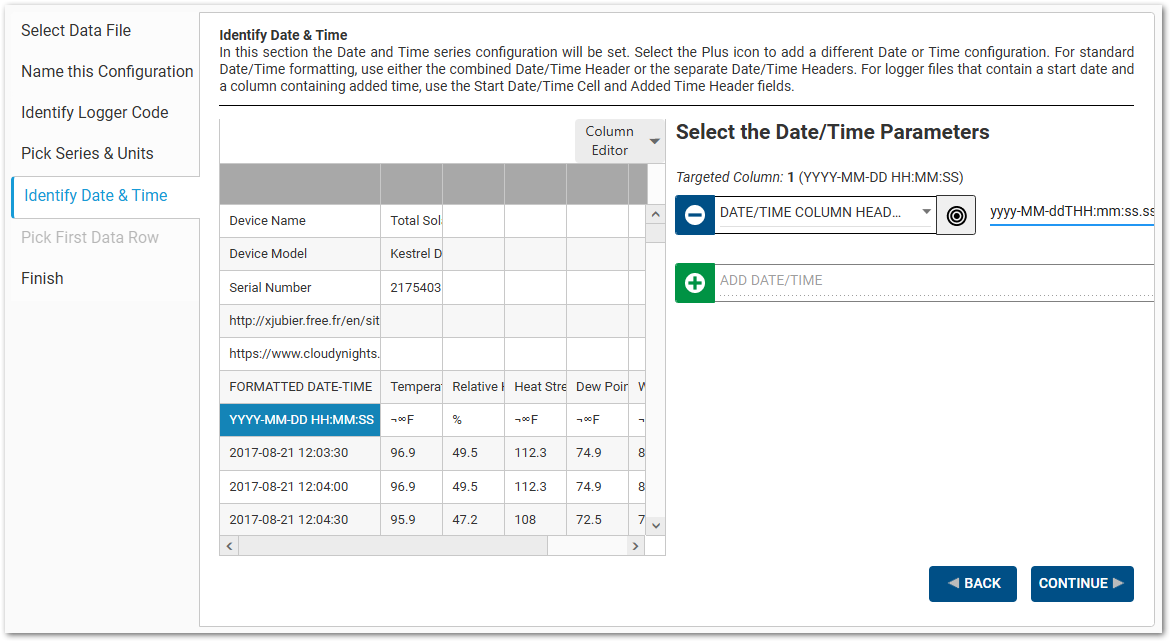Click the remove date/time configuration minus icon
This screenshot has height=642, width=1171.
(x=695, y=215)
